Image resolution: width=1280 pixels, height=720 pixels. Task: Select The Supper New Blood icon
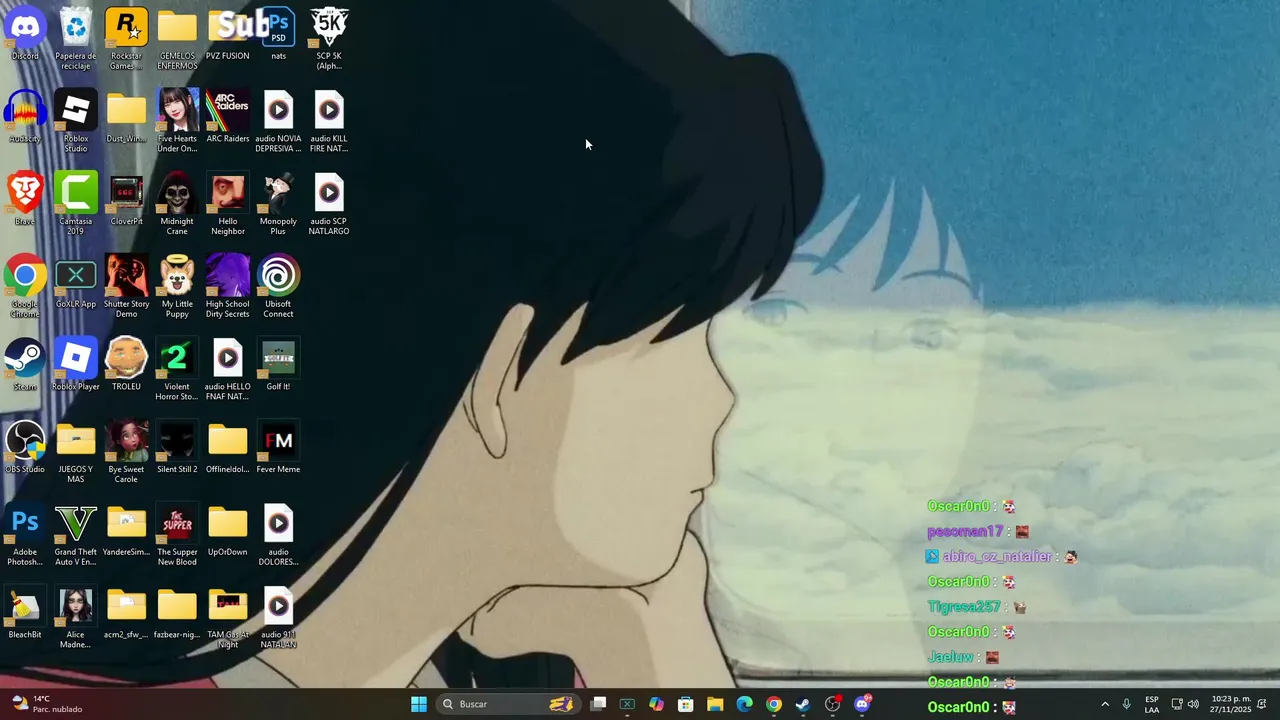pos(177,535)
